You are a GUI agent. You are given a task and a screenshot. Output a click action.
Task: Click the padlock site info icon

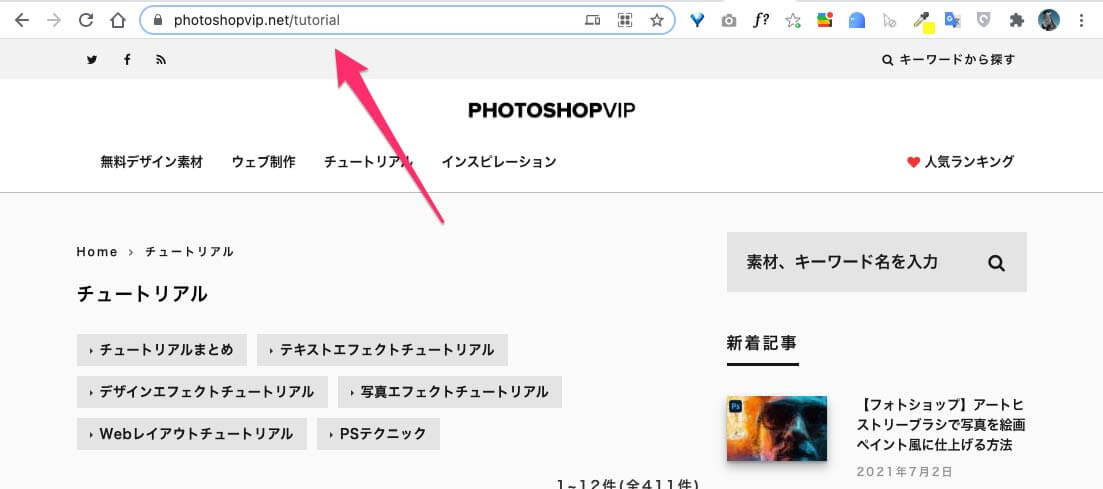click(x=158, y=20)
